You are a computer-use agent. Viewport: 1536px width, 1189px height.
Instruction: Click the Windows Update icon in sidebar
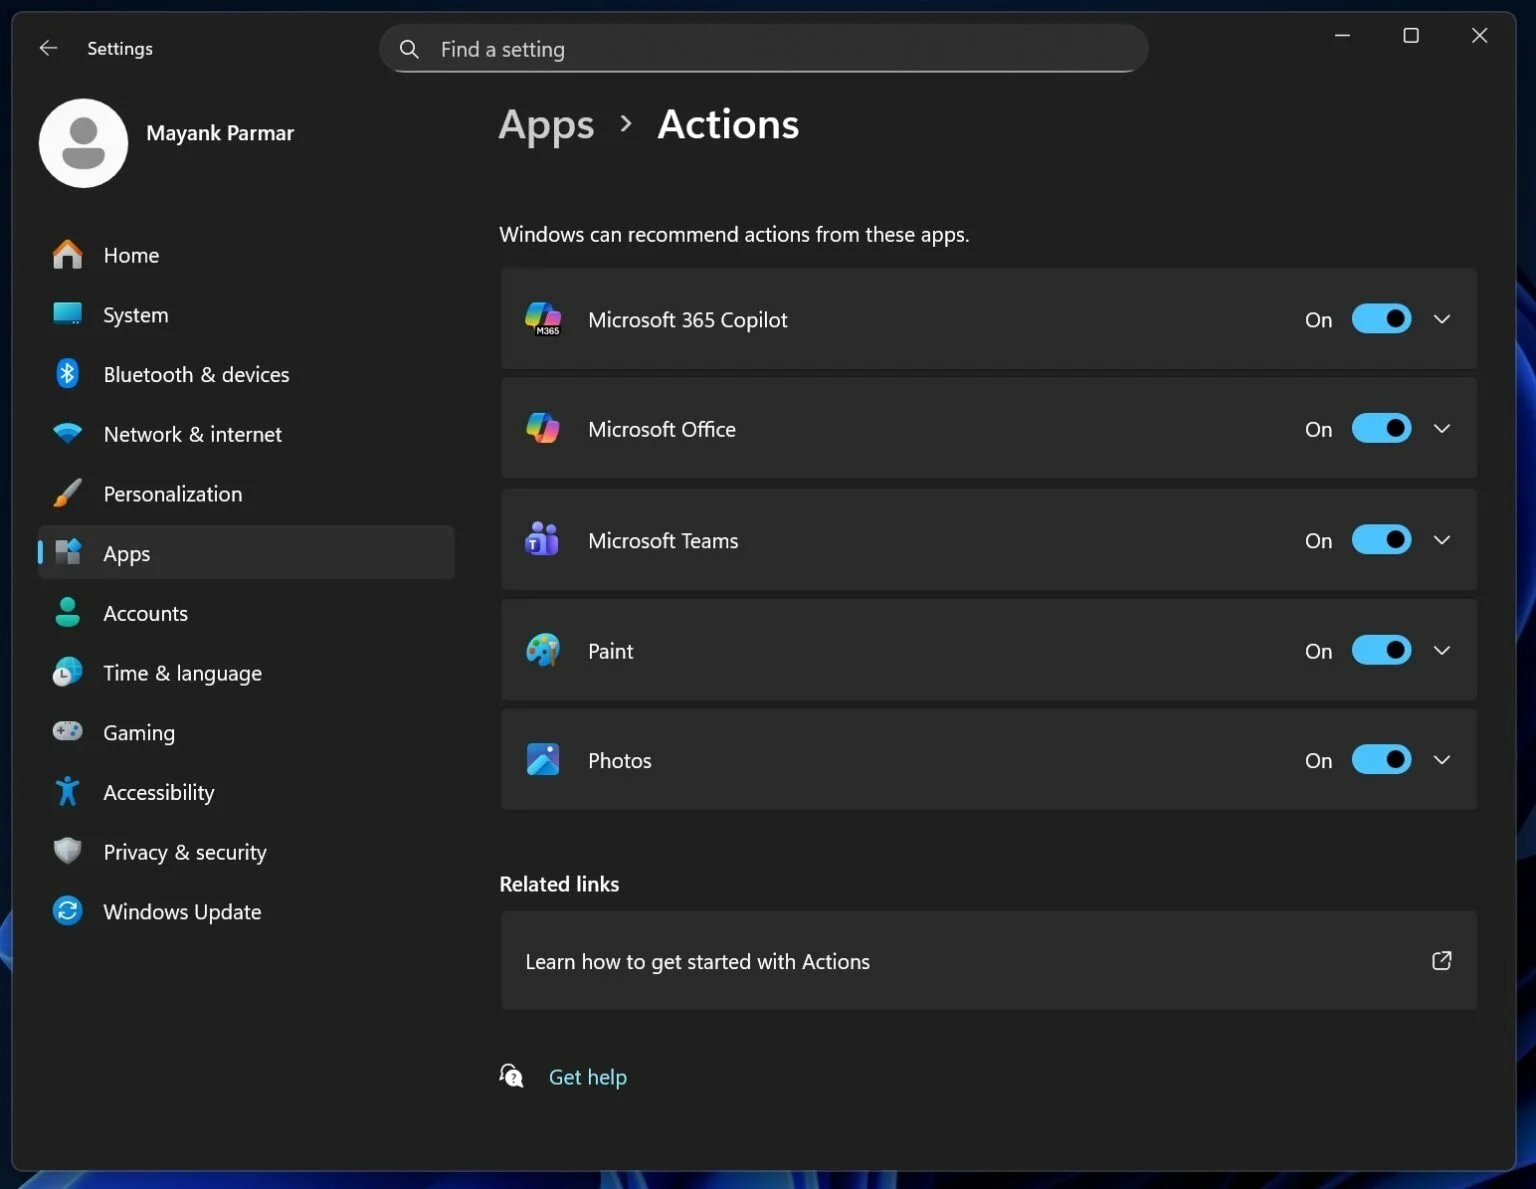67,910
